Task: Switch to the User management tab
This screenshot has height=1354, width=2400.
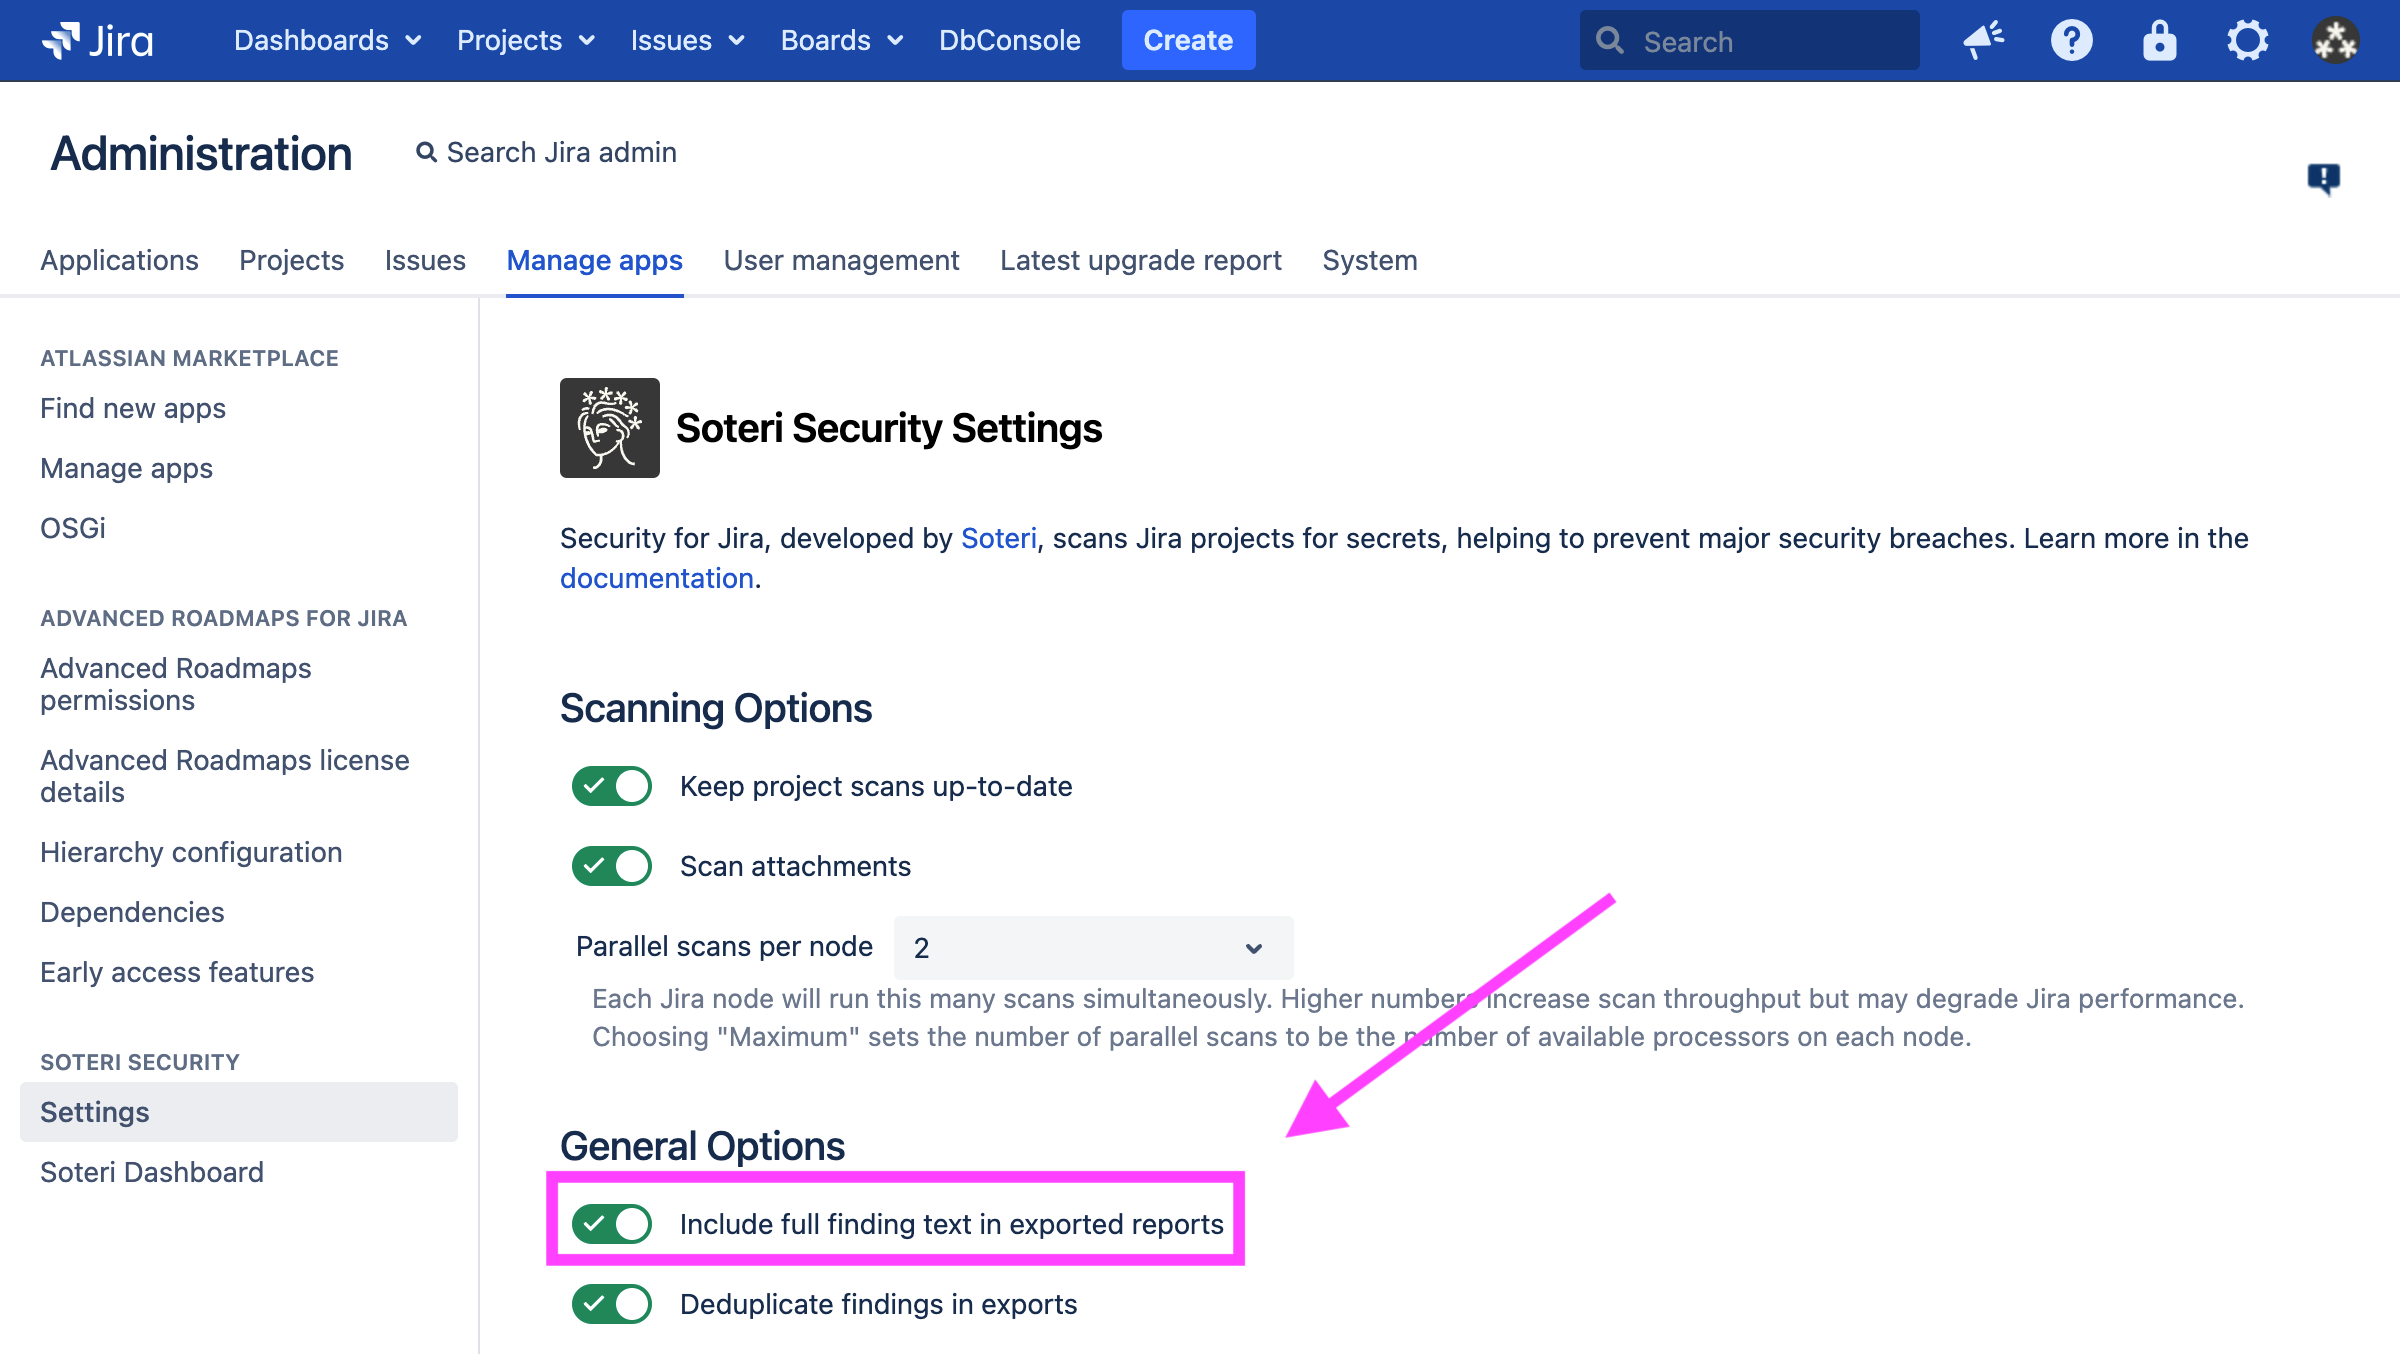Action: point(841,260)
